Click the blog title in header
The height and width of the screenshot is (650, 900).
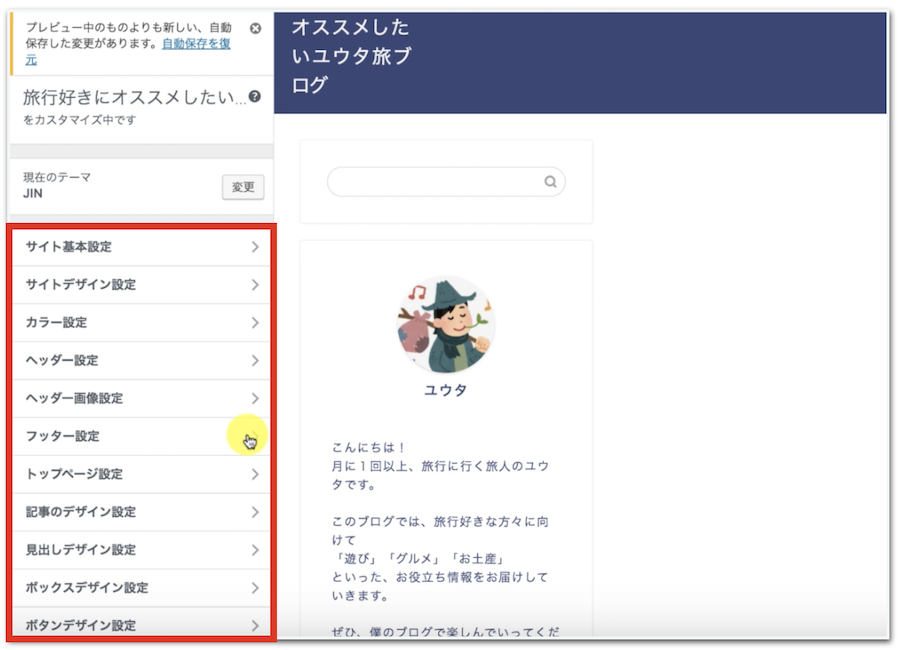click(350, 56)
